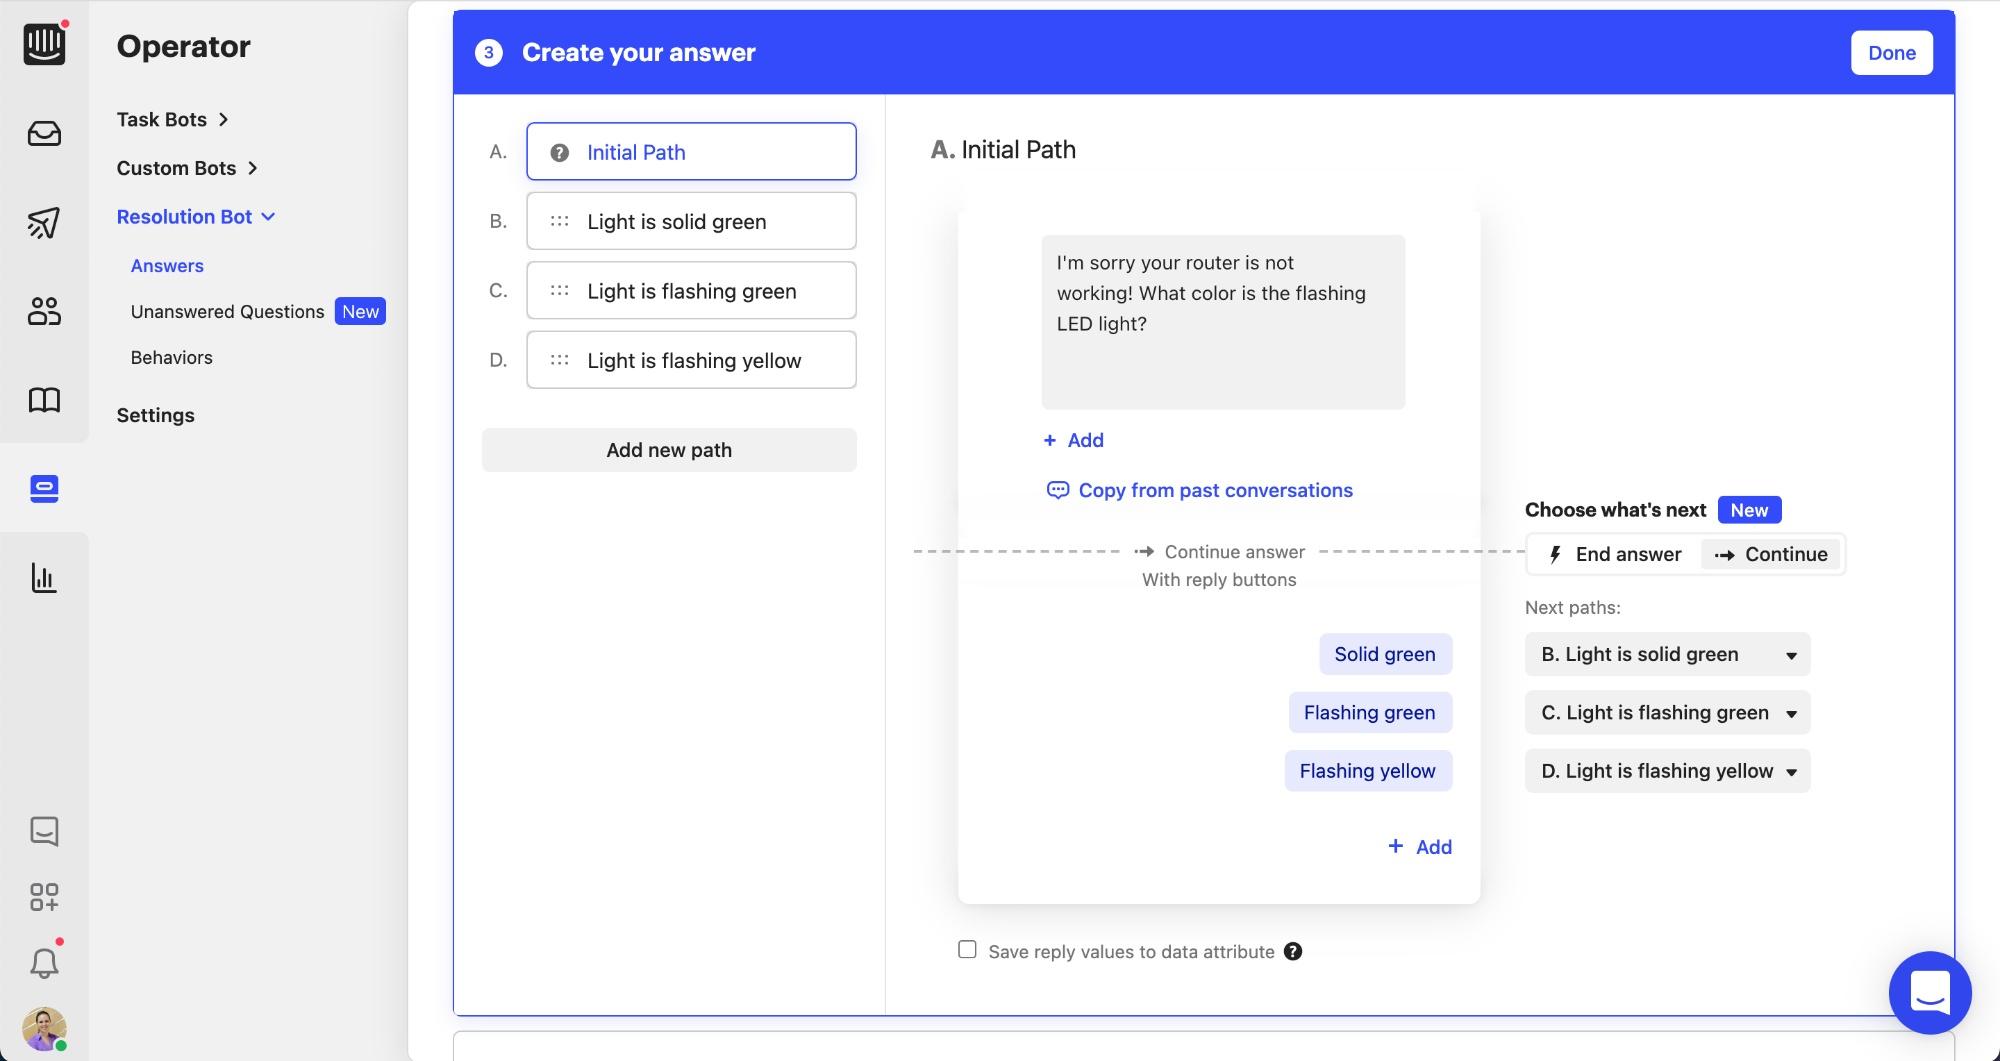This screenshot has height=1061, width=2000.
Task: Open the user avatar profile
Action: point(44,1028)
